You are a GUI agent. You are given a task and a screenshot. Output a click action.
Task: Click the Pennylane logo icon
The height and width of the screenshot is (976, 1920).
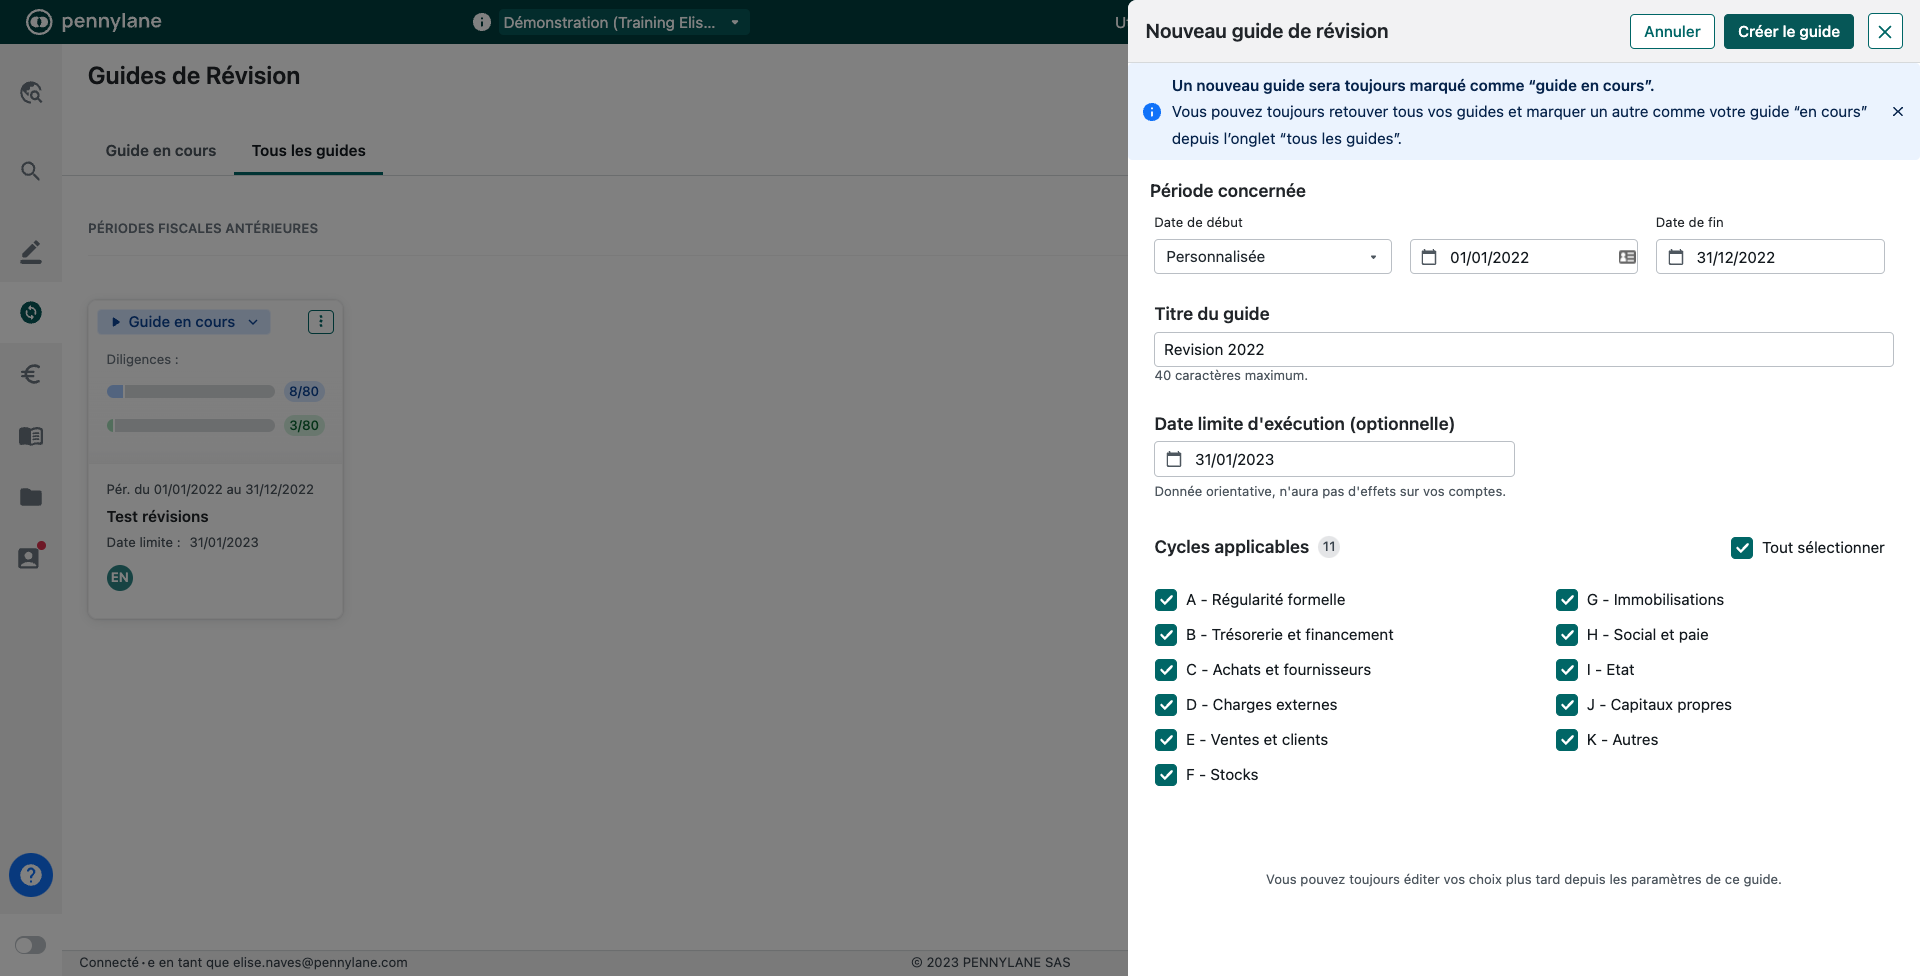click(39, 22)
